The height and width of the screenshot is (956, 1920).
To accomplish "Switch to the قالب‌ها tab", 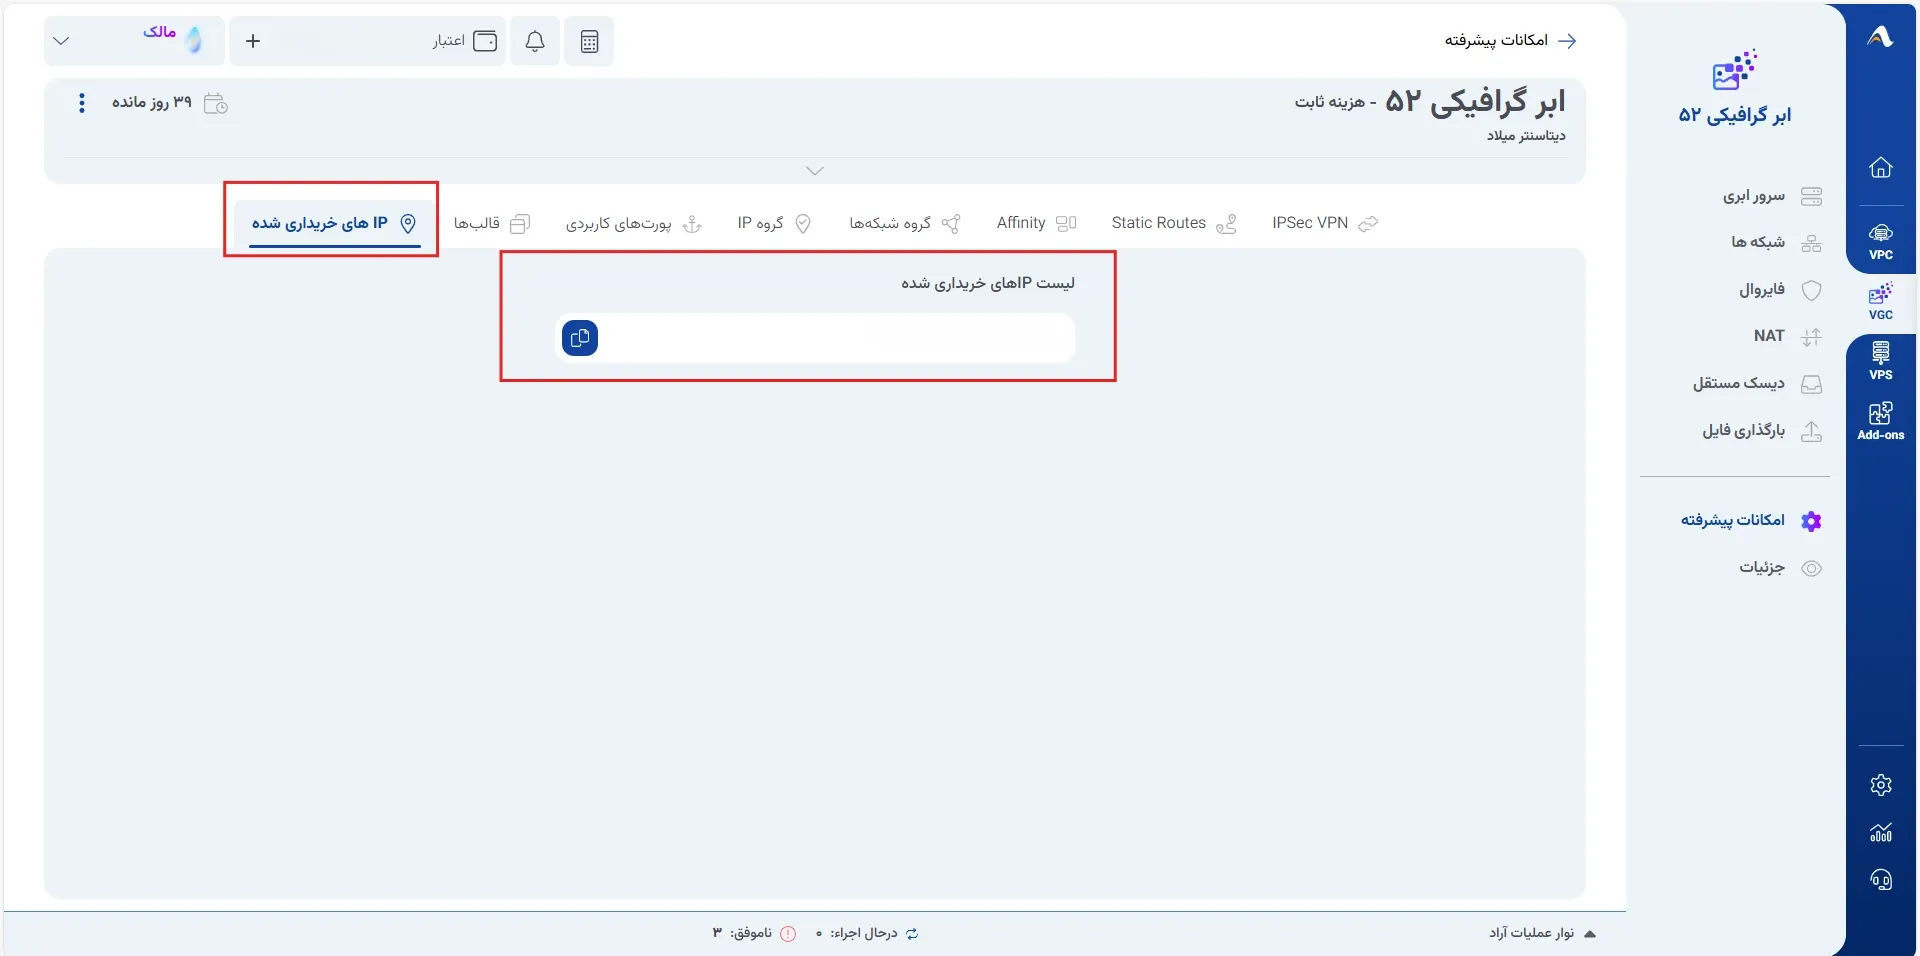I will (492, 223).
